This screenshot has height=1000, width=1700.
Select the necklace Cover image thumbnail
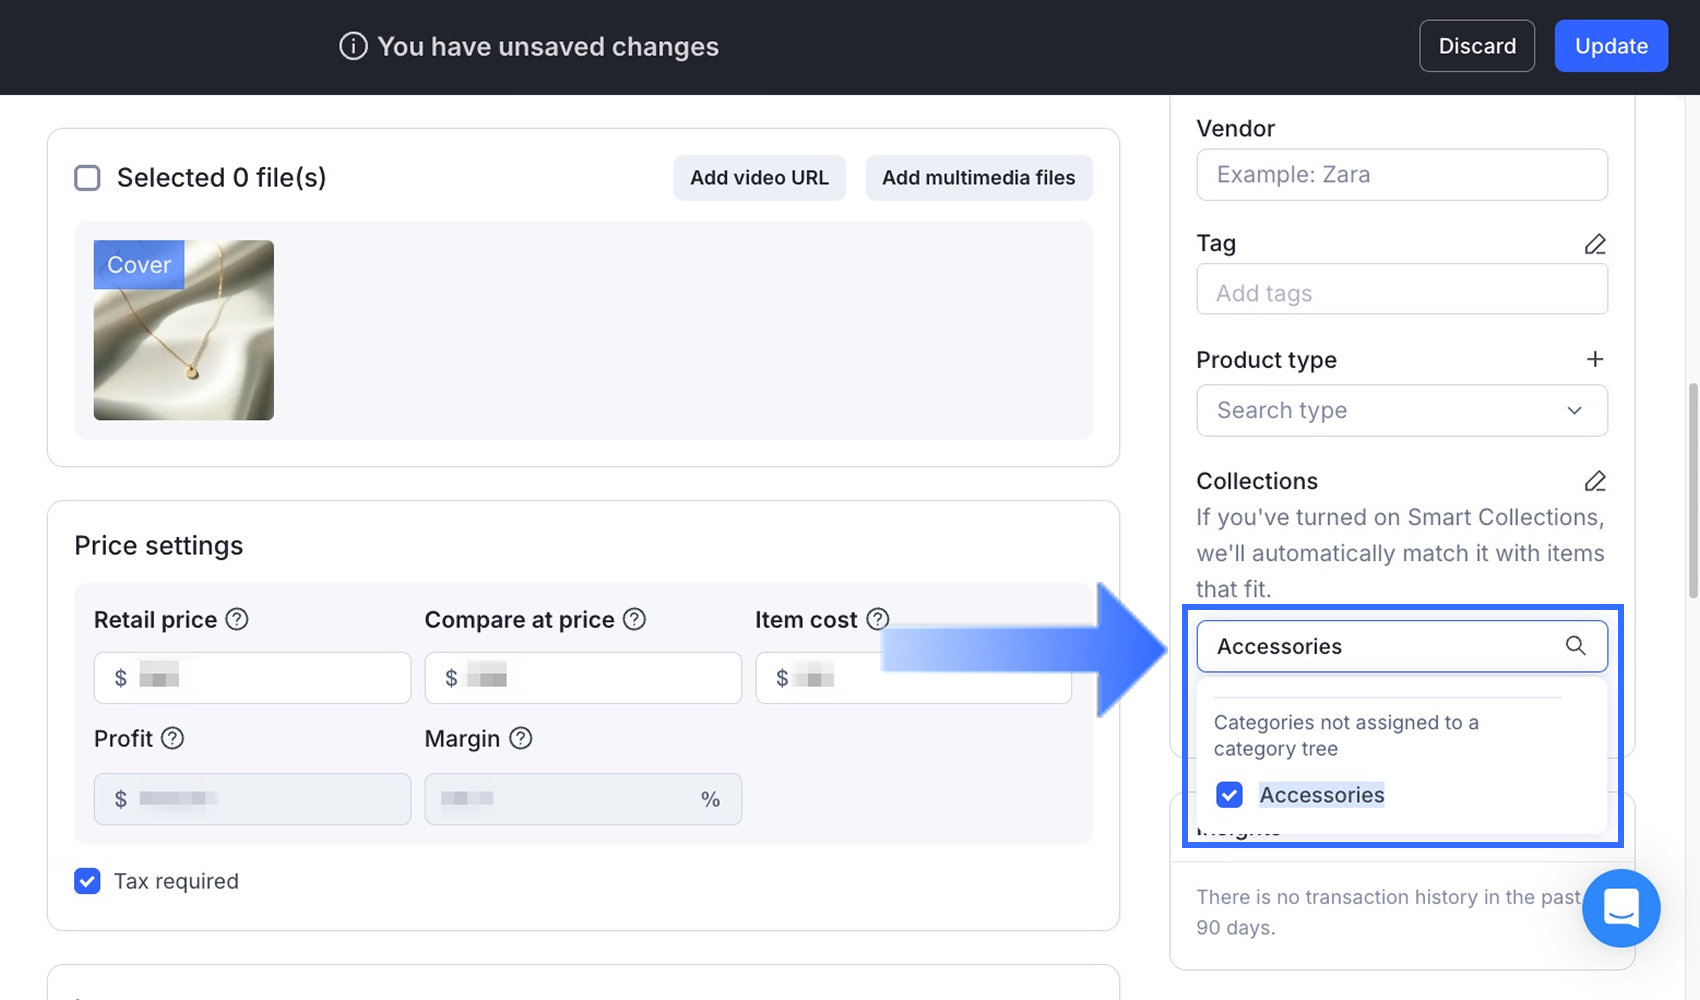coord(184,330)
